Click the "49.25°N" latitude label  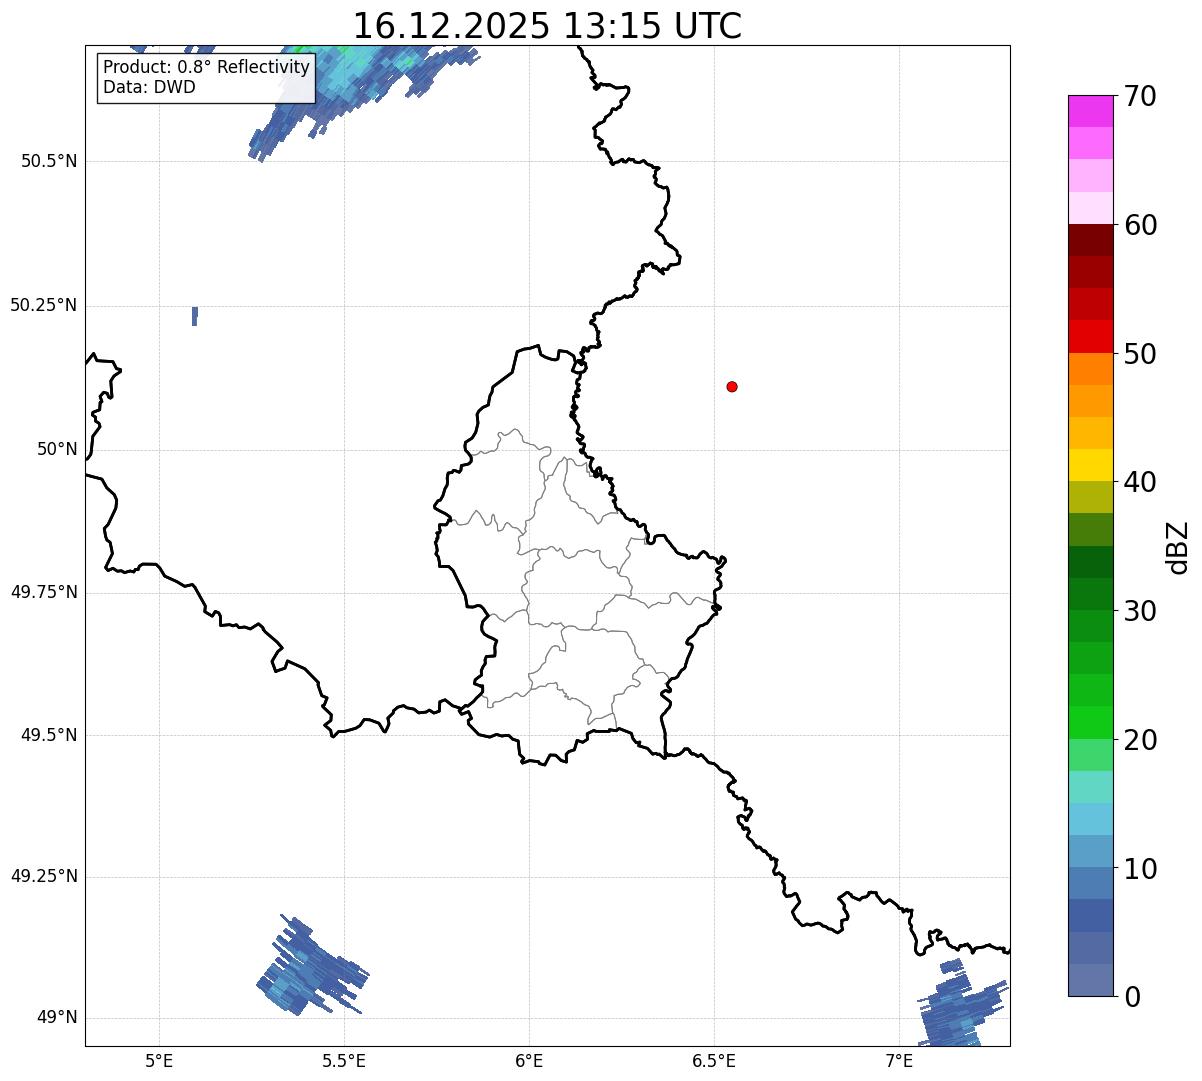click(44, 876)
